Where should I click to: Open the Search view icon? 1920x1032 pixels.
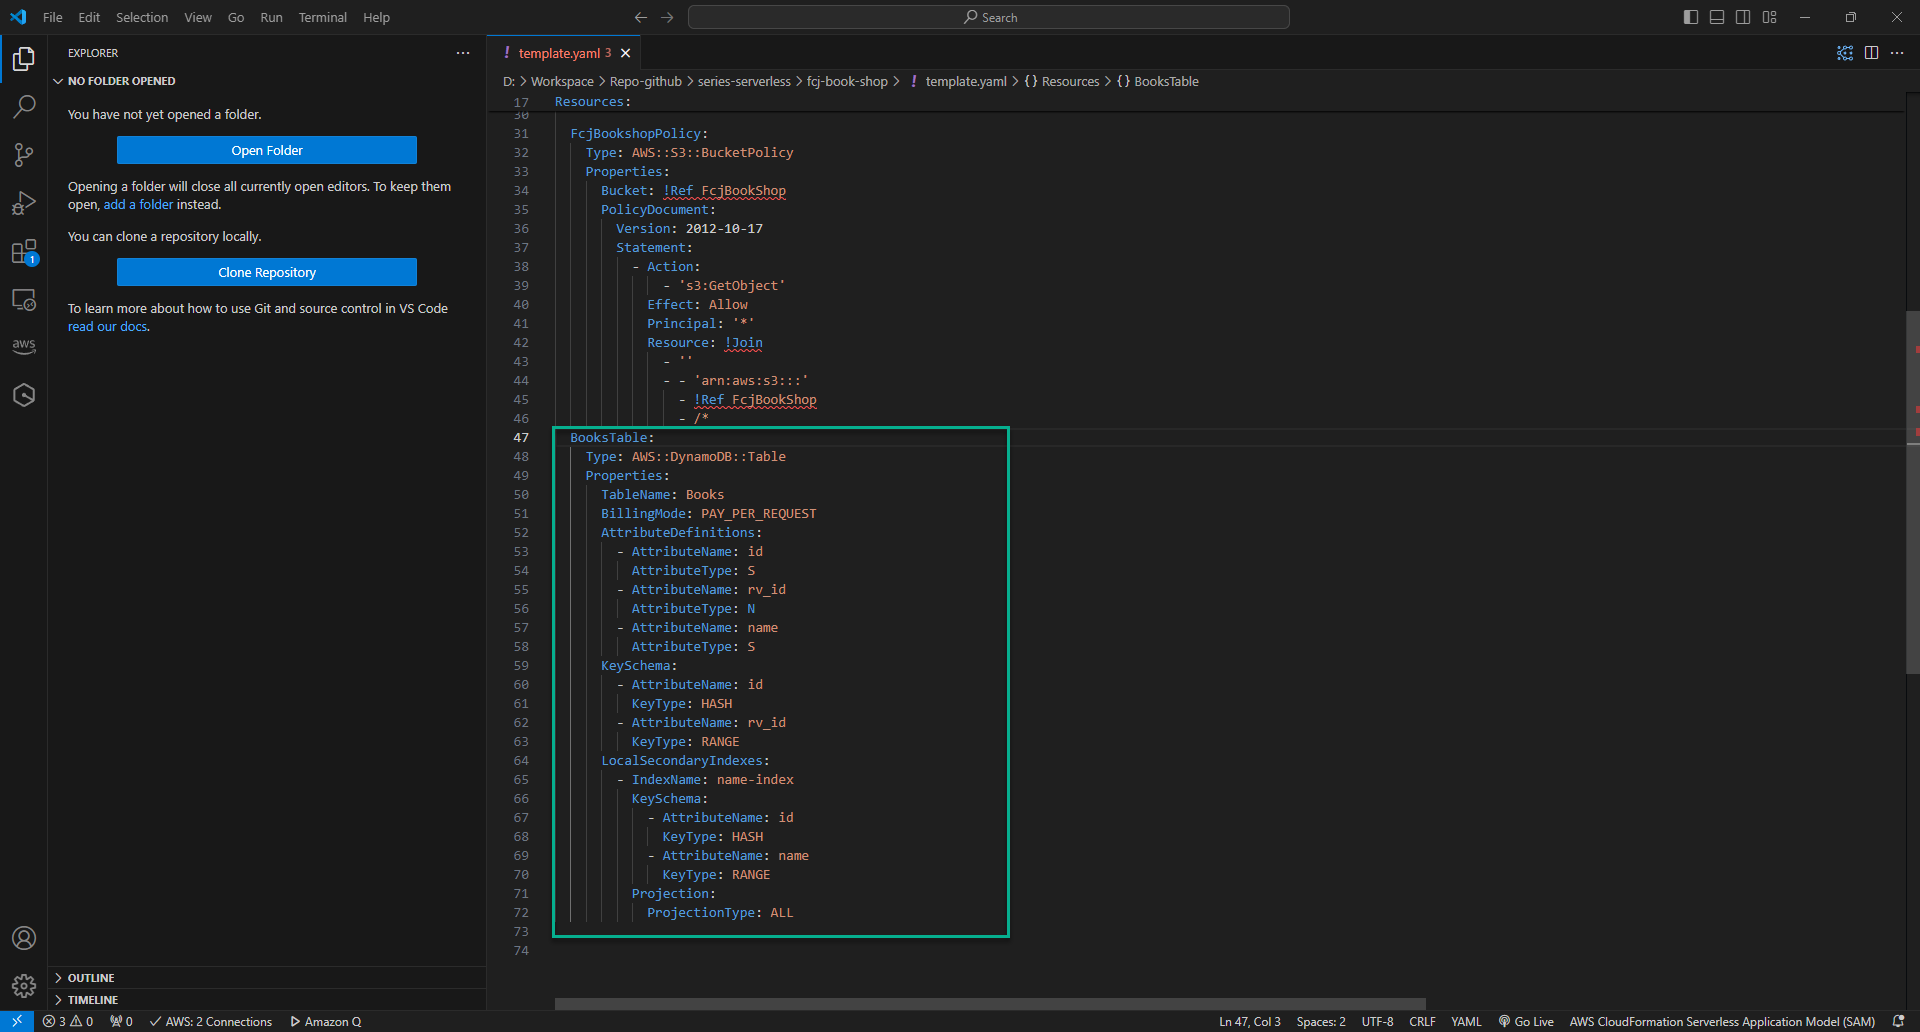point(24,106)
